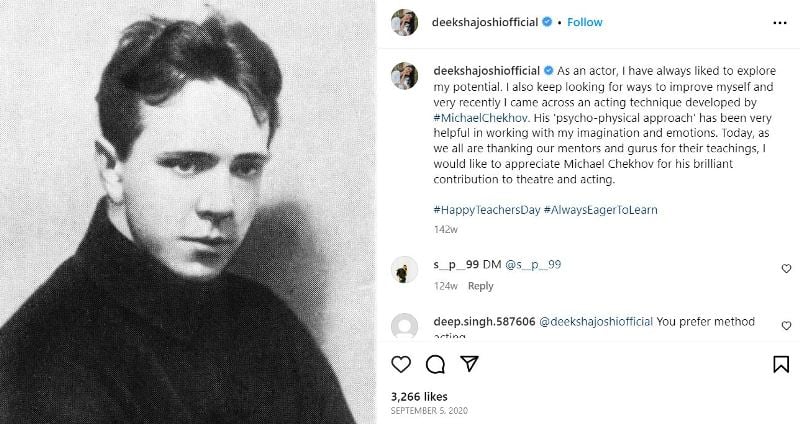Open the @deekshajoshiofficial mention in comment
Image resolution: width=800 pixels, height=424 pixels.
coord(597,321)
